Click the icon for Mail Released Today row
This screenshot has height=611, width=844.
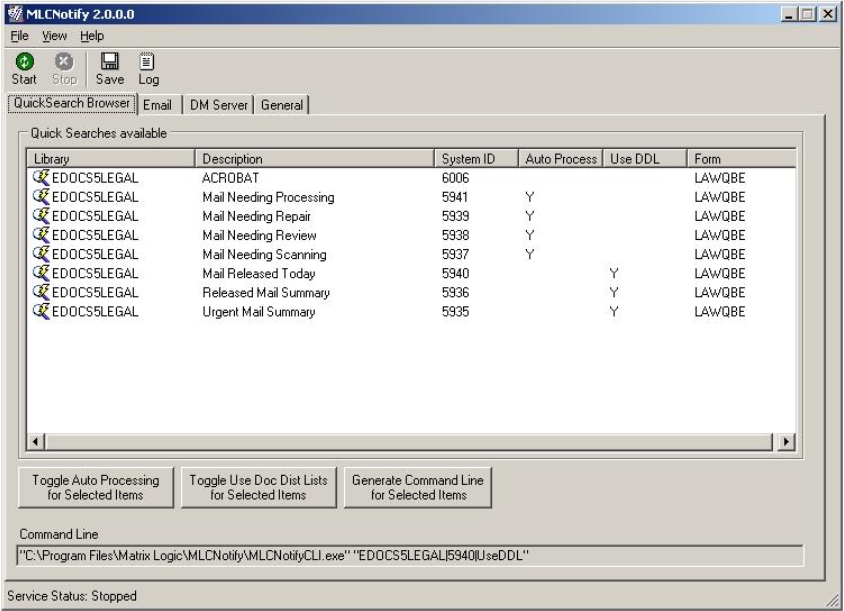41,273
